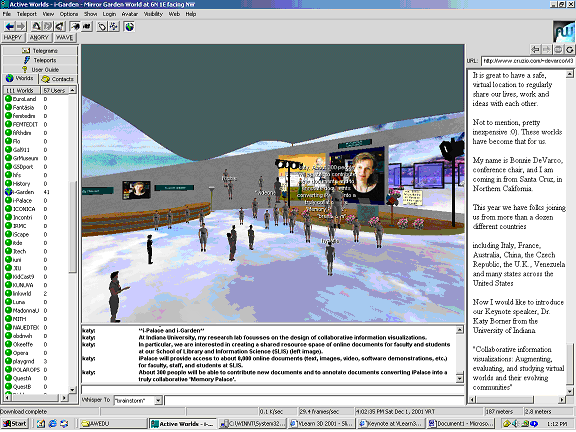Open the User Guide
Screen dimensions: 576x432
click(x=40, y=69)
